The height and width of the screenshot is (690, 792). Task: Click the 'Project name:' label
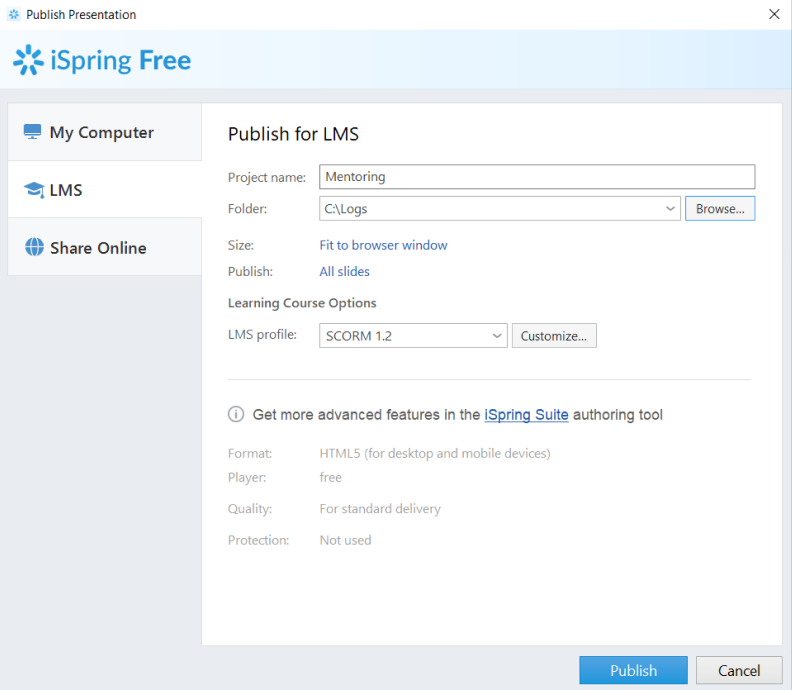point(267,177)
